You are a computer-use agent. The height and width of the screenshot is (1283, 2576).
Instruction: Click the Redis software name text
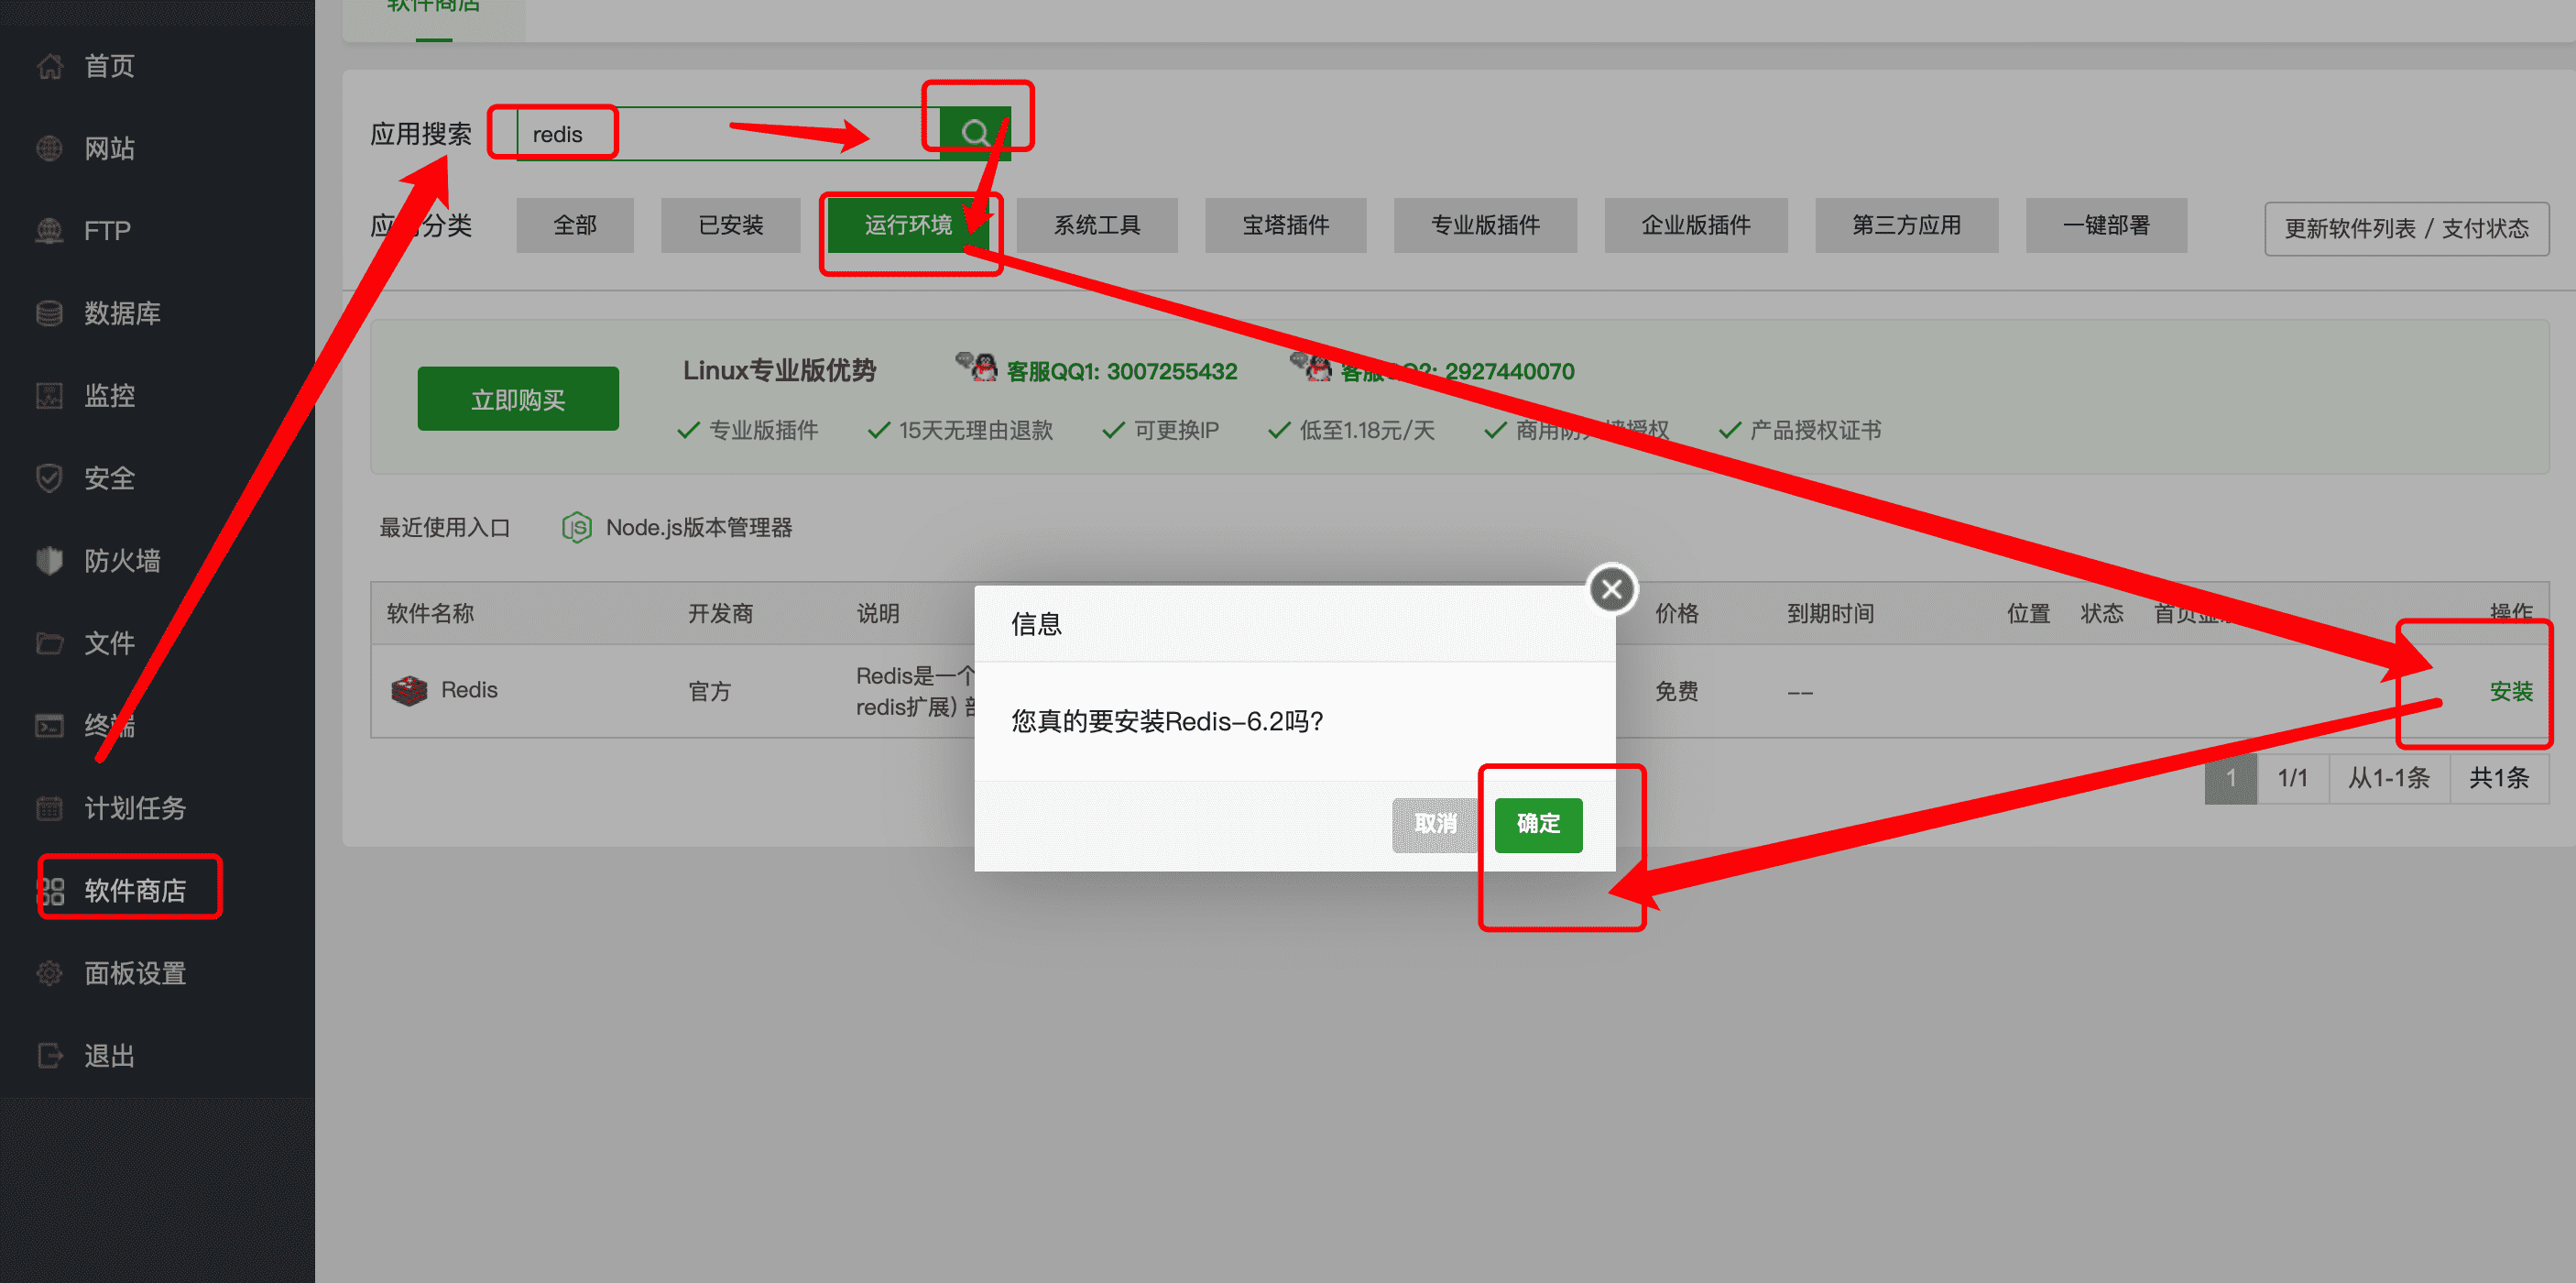469,690
